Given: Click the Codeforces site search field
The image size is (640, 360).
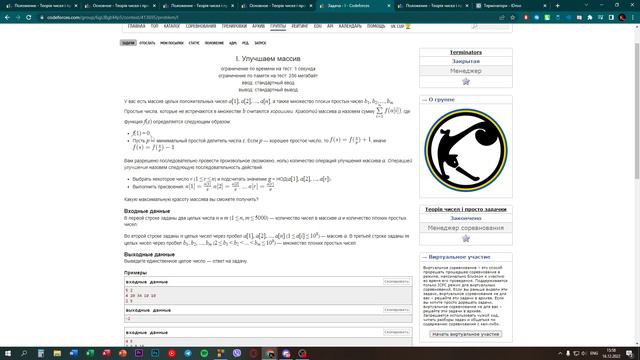Looking at the screenshot, I should tap(494, 26).
